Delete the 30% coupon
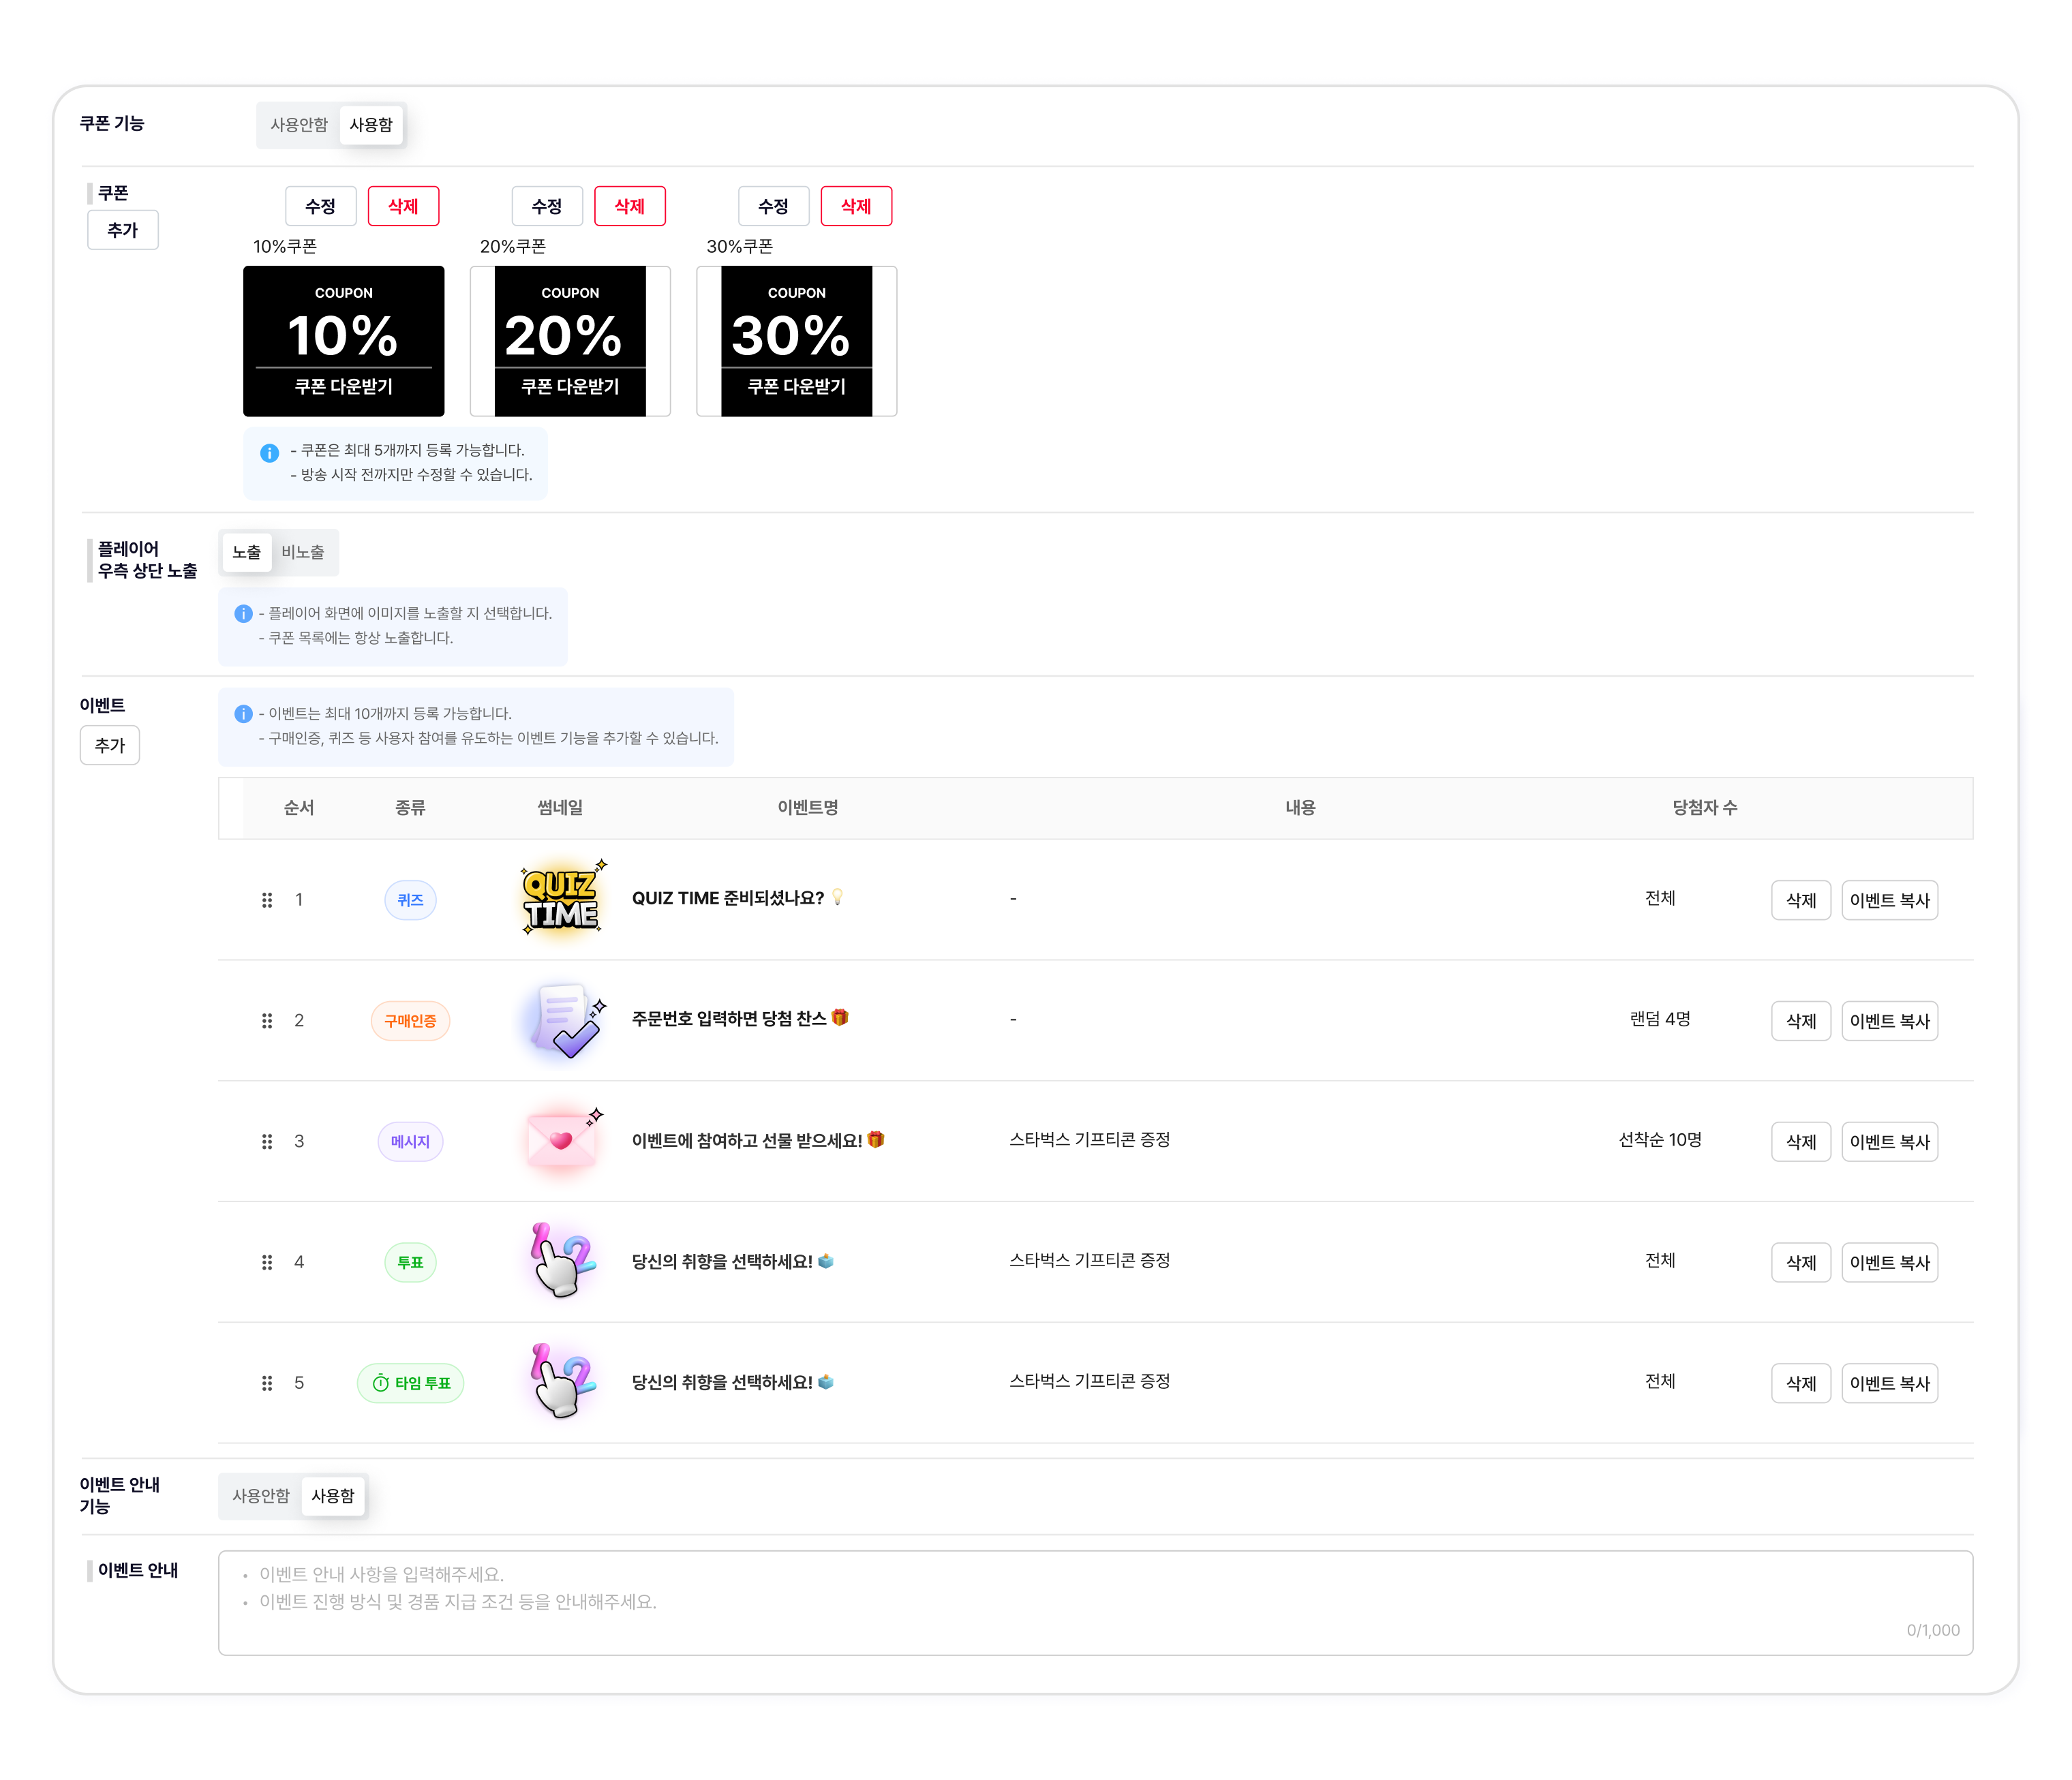 pos(856,206)
